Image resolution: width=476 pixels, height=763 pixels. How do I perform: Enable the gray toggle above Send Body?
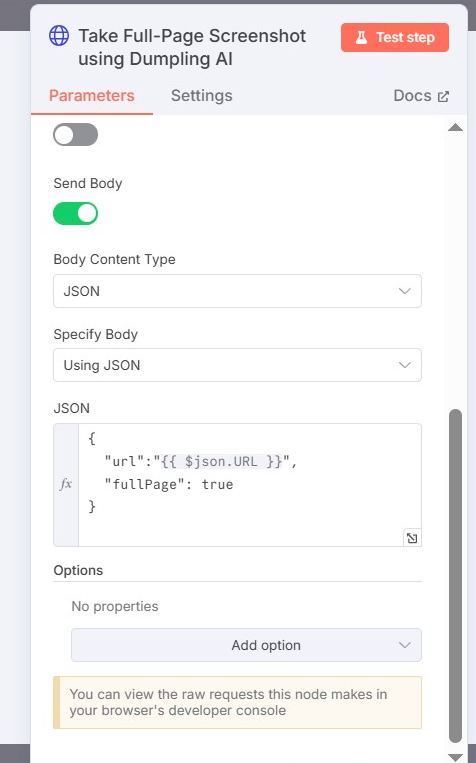click(x=75, y=135)
